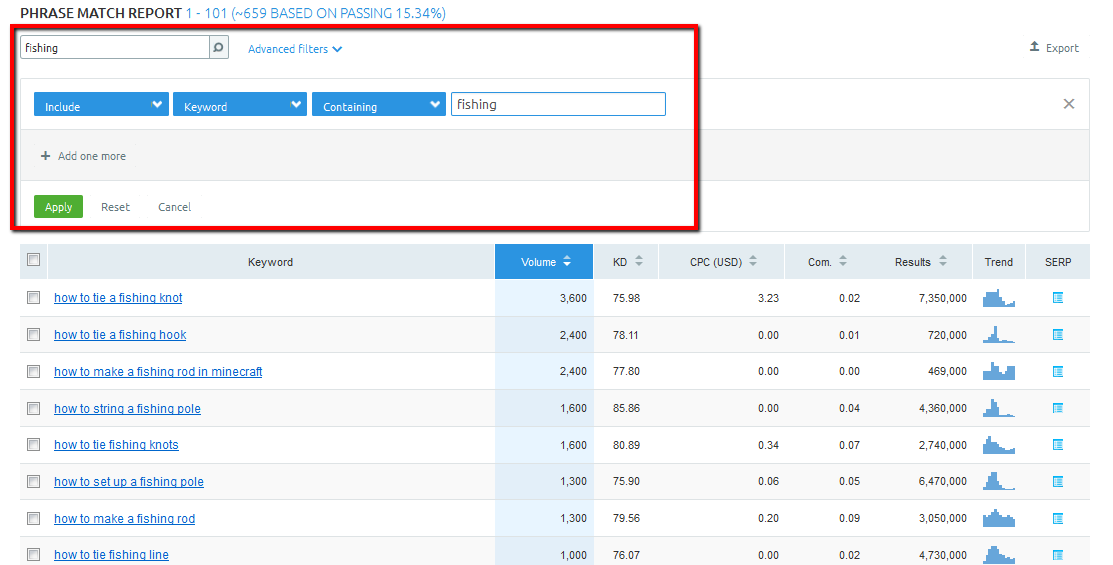1113x565 pixels.
Task: Open the Include dropdown
Action: (102, 104)
